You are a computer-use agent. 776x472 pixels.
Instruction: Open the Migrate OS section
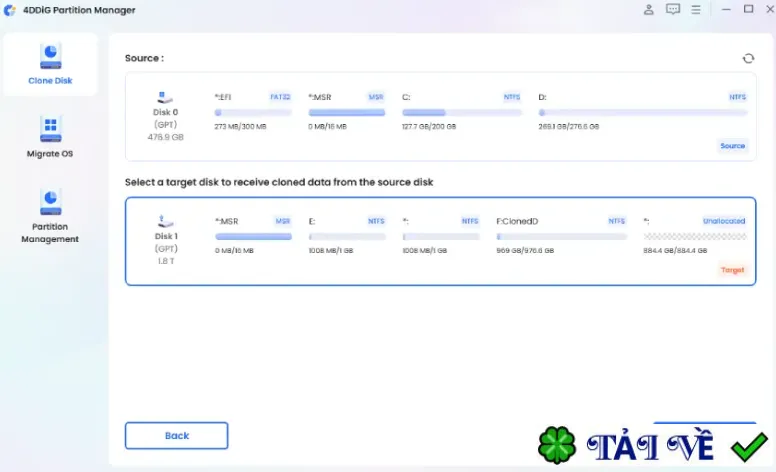coord(50,137)
